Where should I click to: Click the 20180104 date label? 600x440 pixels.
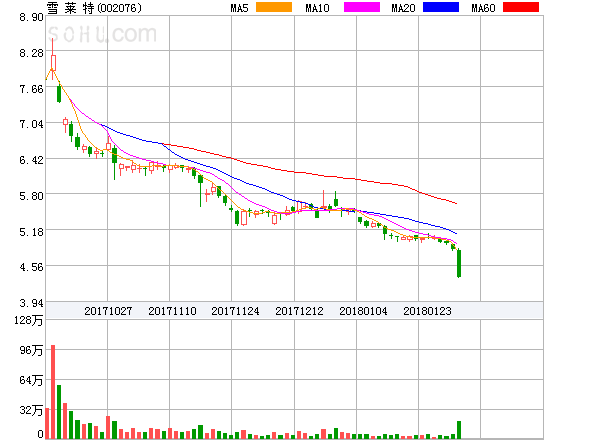(363, 311)
